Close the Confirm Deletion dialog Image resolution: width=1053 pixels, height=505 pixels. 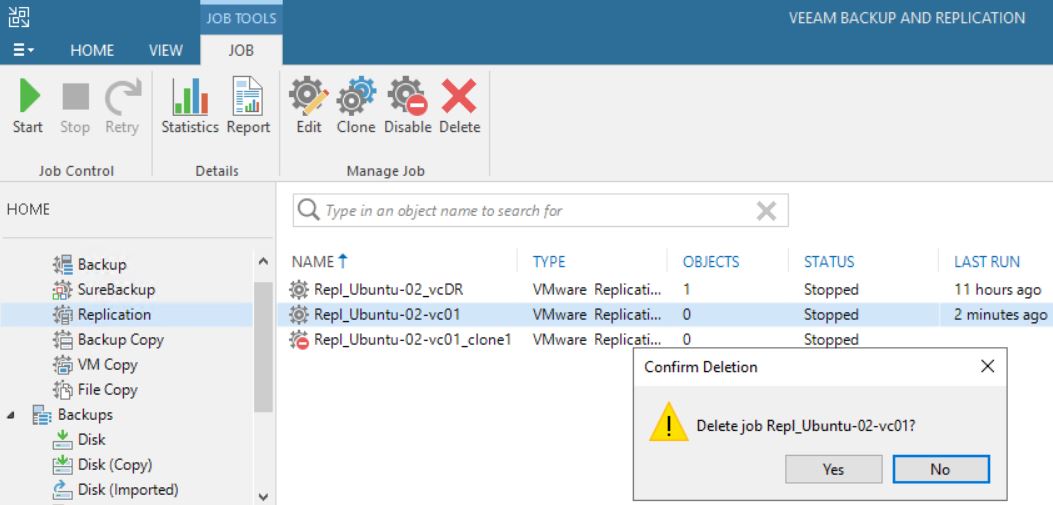[x=987, y=367]
